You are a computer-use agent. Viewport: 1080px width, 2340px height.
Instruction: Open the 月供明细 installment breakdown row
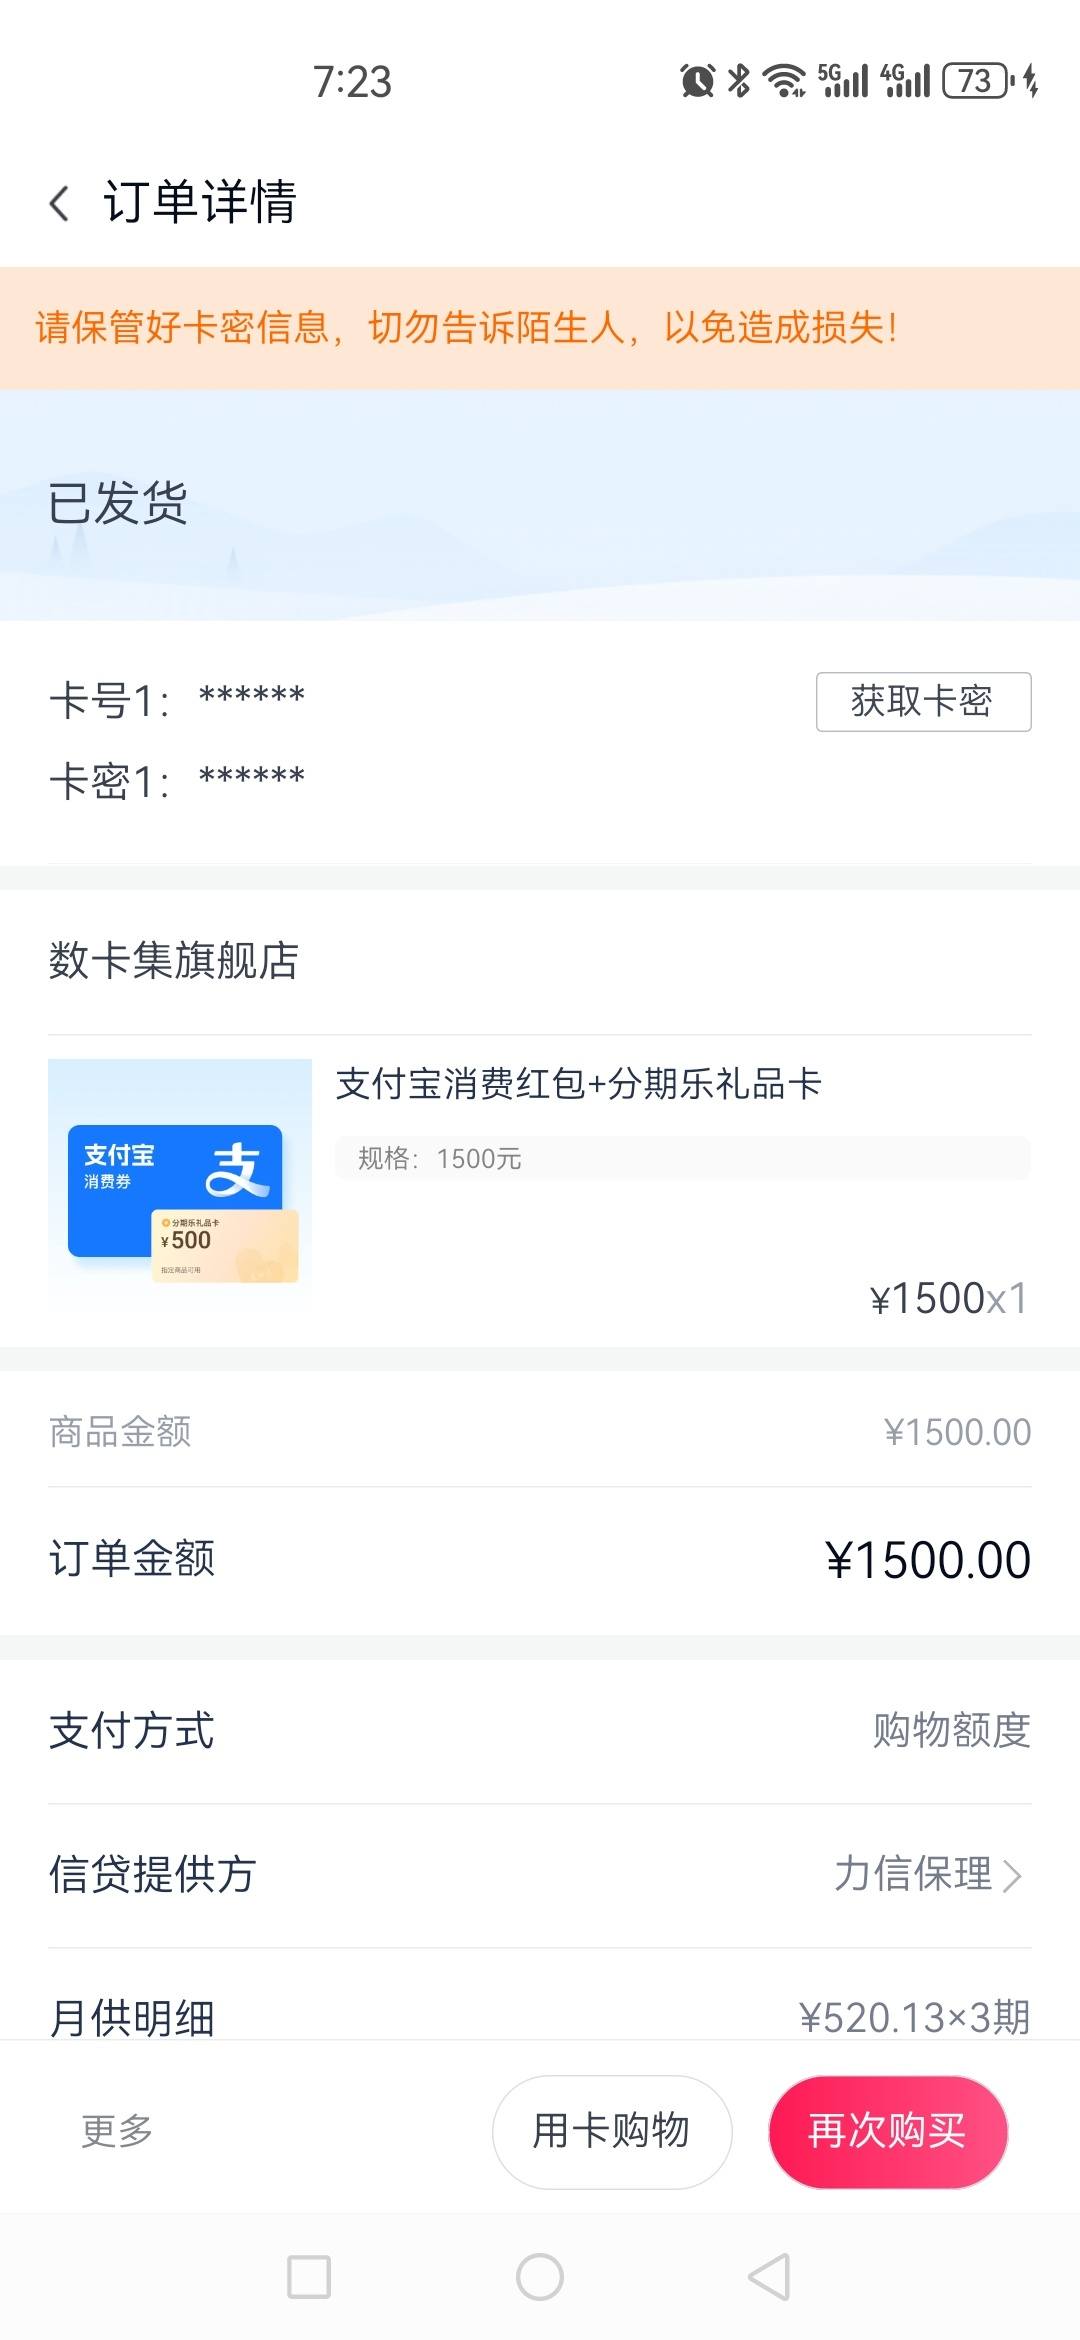(x=540, y=2017)
